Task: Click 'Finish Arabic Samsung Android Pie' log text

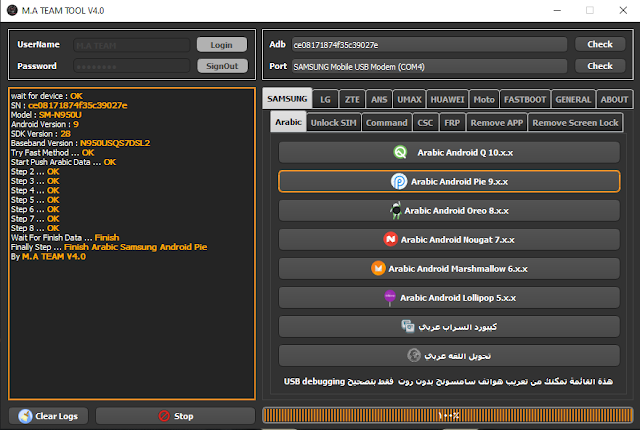Action: [136, 247]
